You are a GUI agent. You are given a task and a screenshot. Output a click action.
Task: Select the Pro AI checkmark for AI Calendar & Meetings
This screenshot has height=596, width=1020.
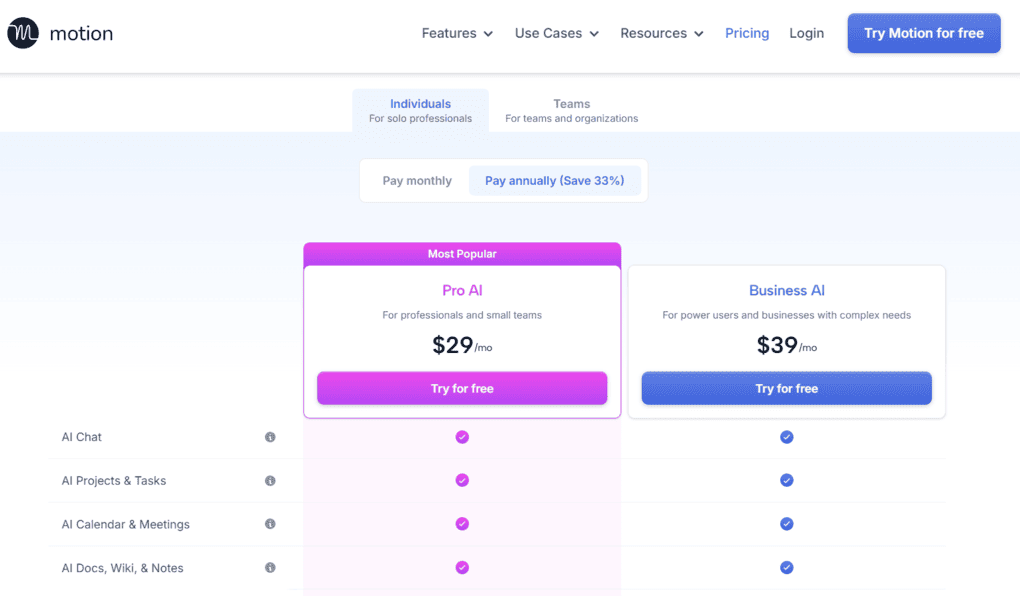[461, 524]
